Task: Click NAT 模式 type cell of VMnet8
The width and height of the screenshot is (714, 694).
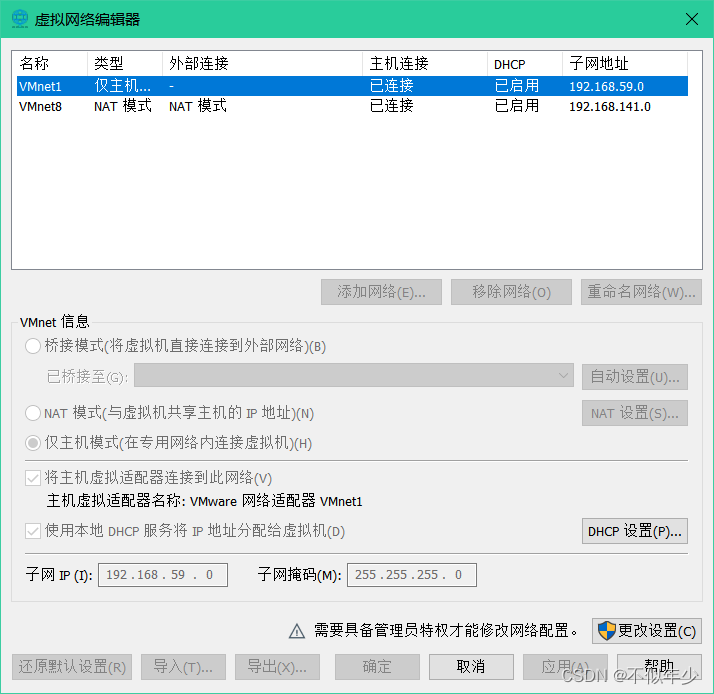Action: (x=123, y=107)
